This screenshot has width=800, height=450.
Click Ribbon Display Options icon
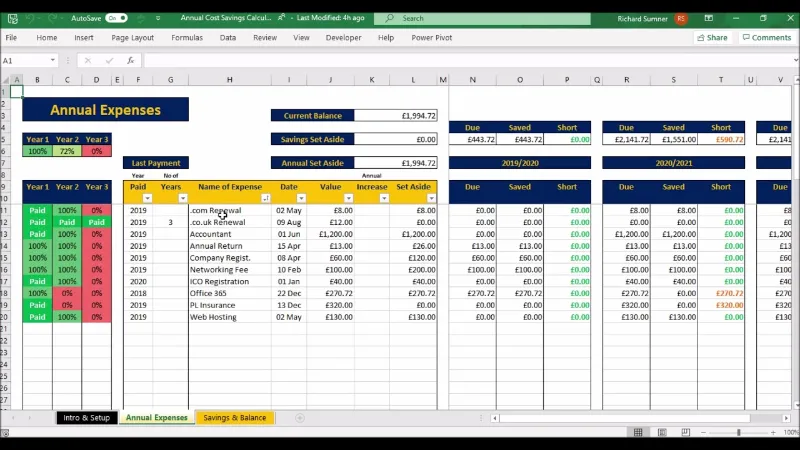709,18
